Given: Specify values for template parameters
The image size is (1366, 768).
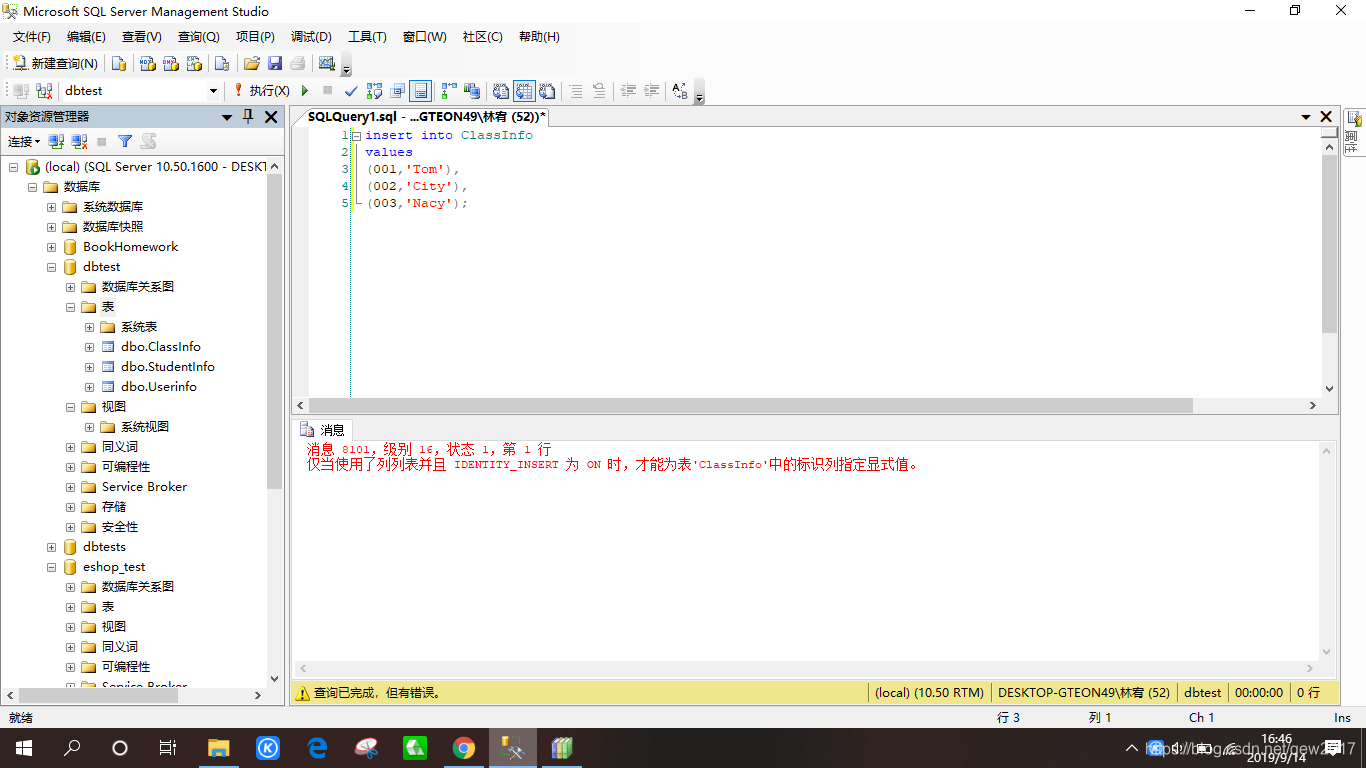Looking at the screenshot, I should point(680,91).
